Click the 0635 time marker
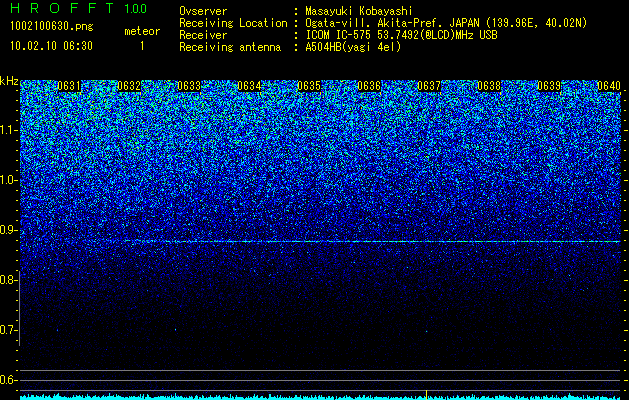The width and height of the screenshot is (629, 400). click(x=309, y=86)
